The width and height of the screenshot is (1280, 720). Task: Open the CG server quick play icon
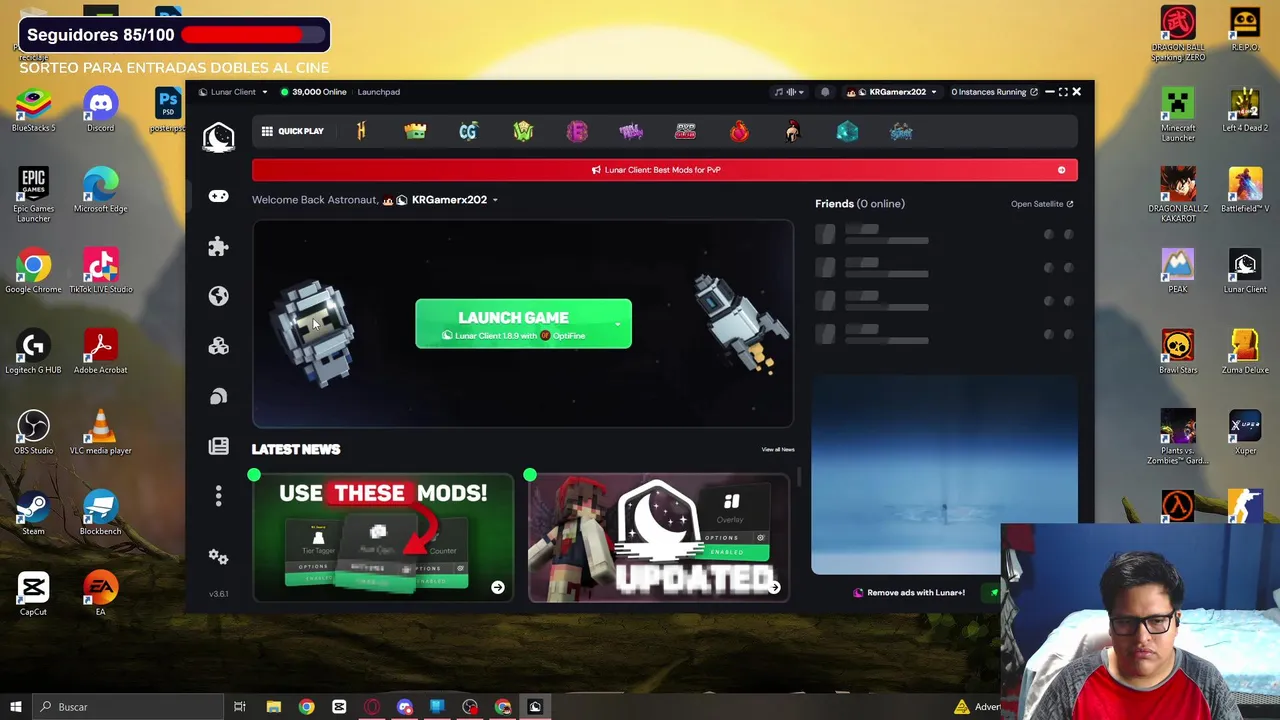[469, 131]
